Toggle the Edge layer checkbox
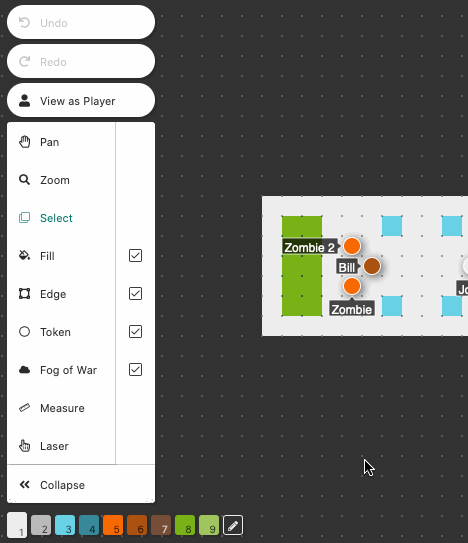The height and width of the screenshot is (543, 468). (x=135, y=294)
